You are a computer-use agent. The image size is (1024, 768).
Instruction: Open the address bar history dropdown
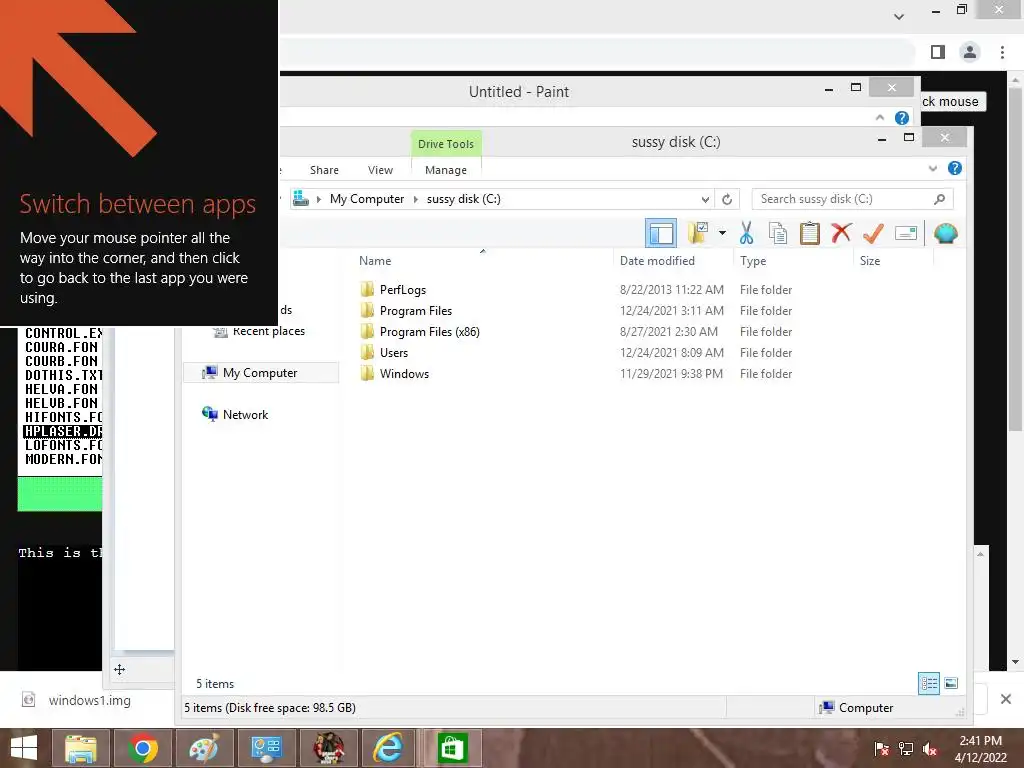pyautogui.click(x=705, y=199)
